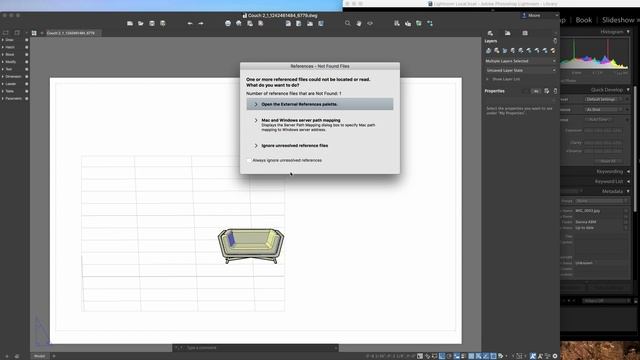This screenshot has height=360, width=640.
Task: Switch to Lightroom Book module
Action: [x=584, y=20]
